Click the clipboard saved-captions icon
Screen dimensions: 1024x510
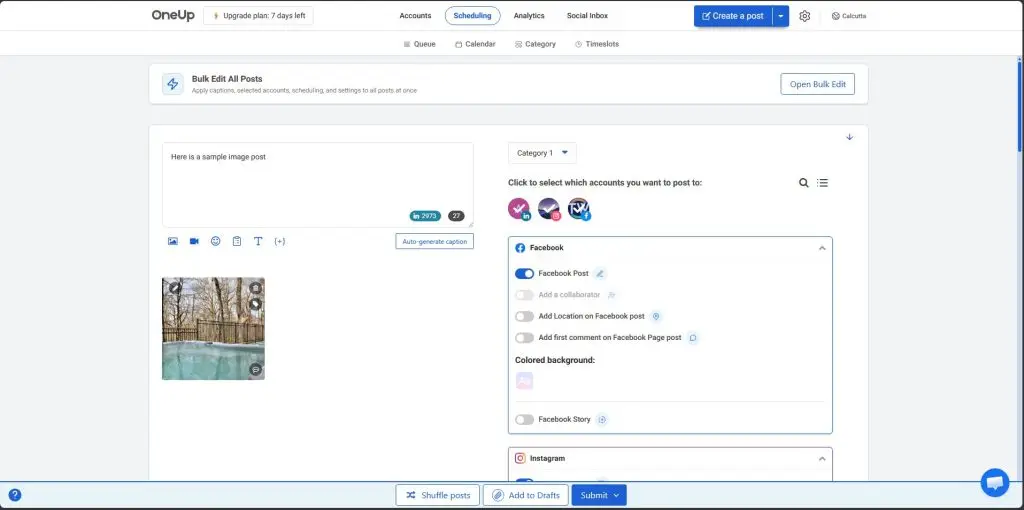237,241
